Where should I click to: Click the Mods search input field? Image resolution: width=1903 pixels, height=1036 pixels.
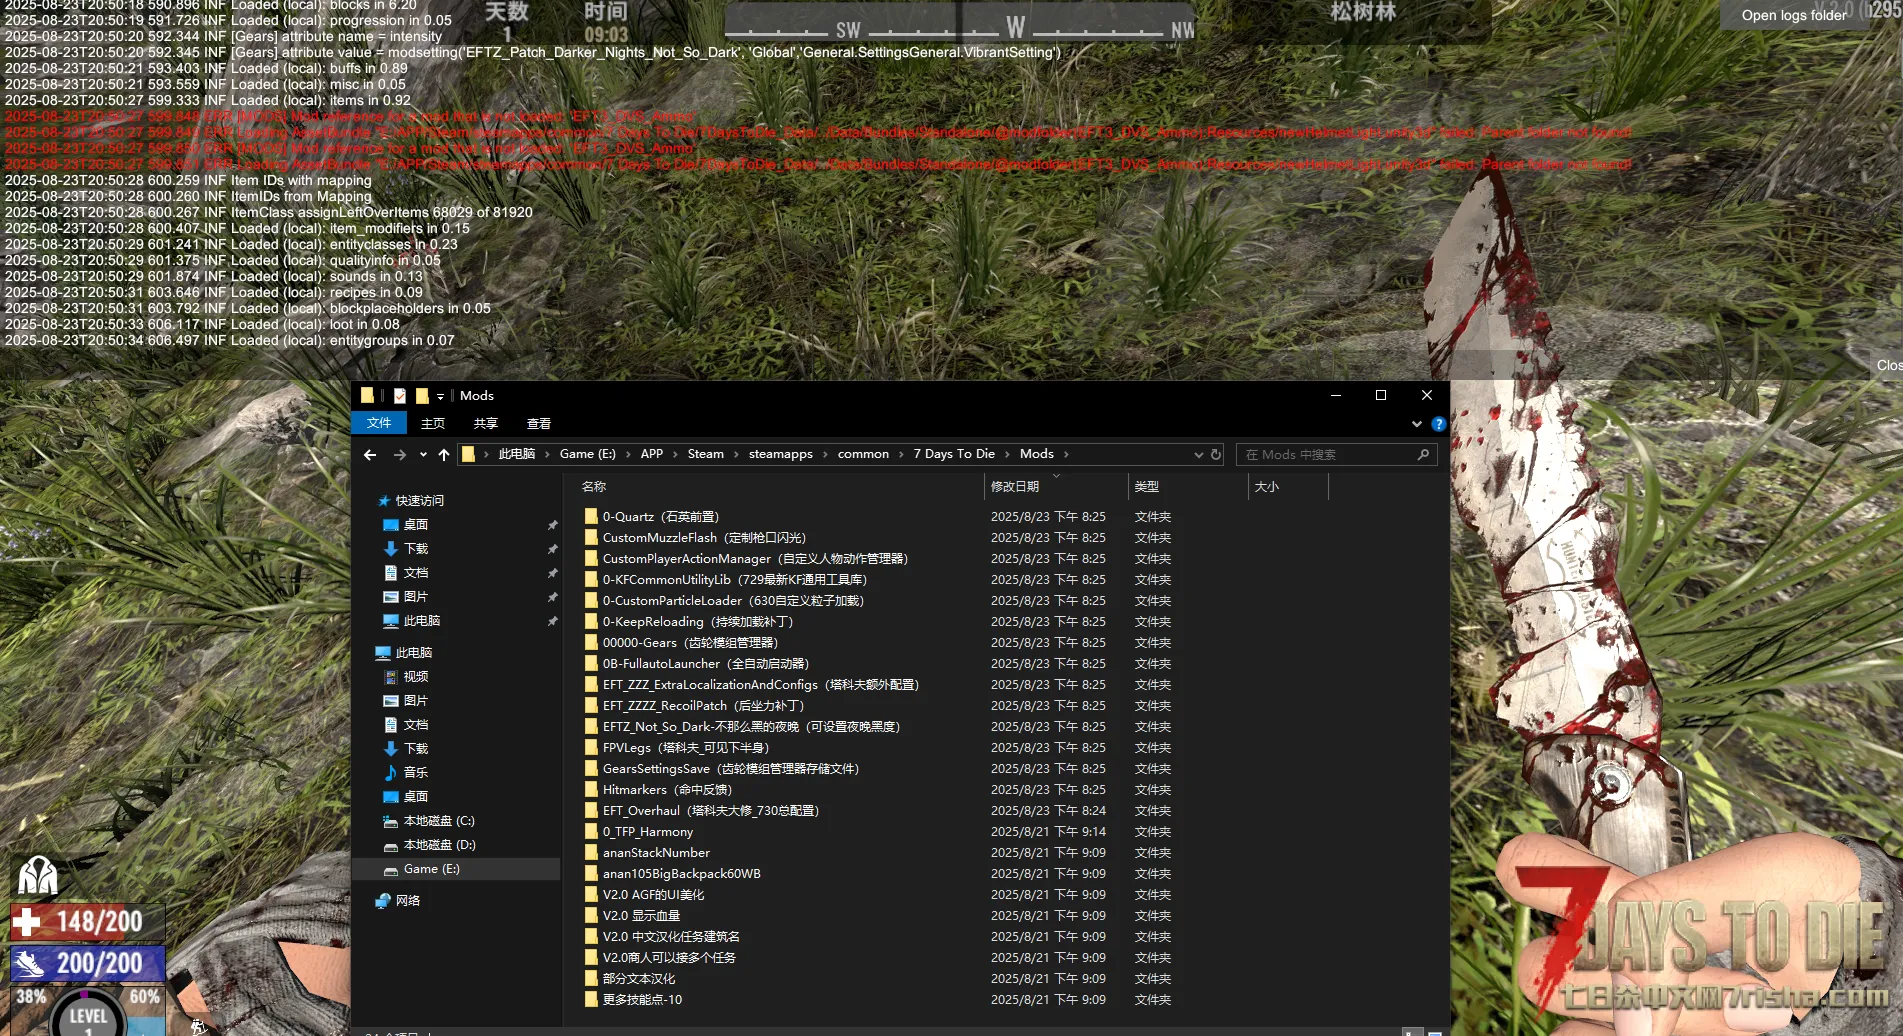1325,455
